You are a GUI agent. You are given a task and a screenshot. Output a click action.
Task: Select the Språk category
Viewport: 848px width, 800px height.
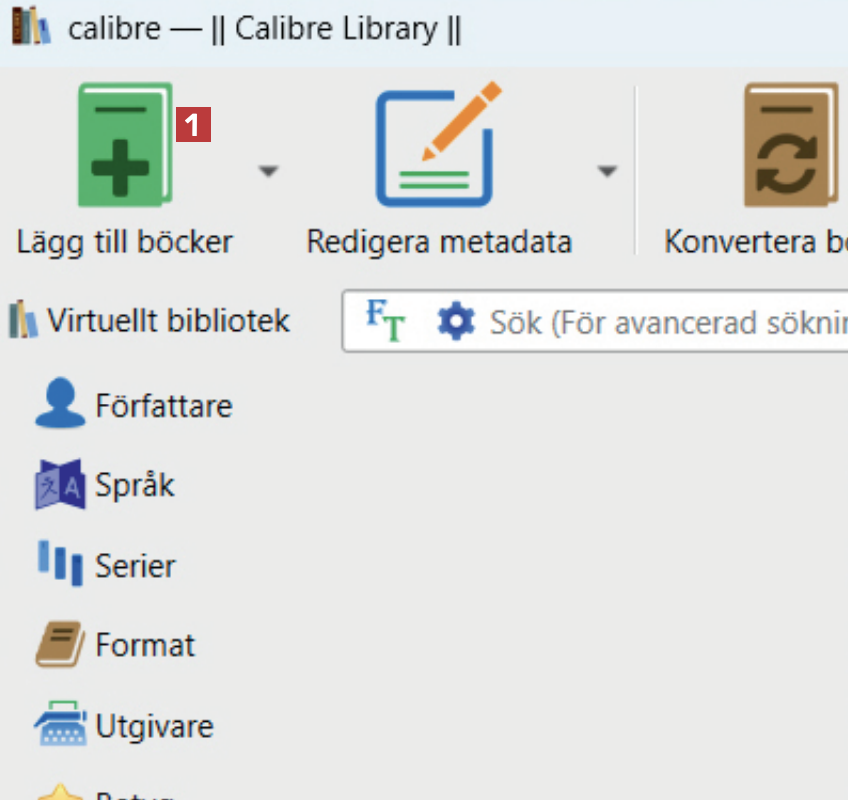pos(135,486)
